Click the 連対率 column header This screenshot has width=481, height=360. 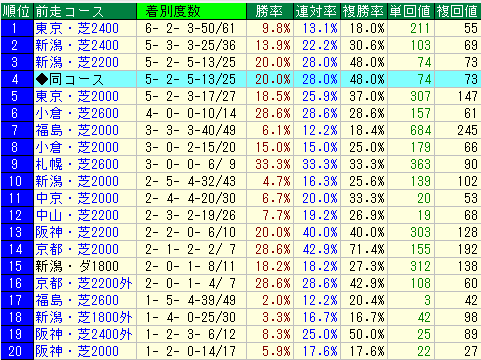coord(317,11)
